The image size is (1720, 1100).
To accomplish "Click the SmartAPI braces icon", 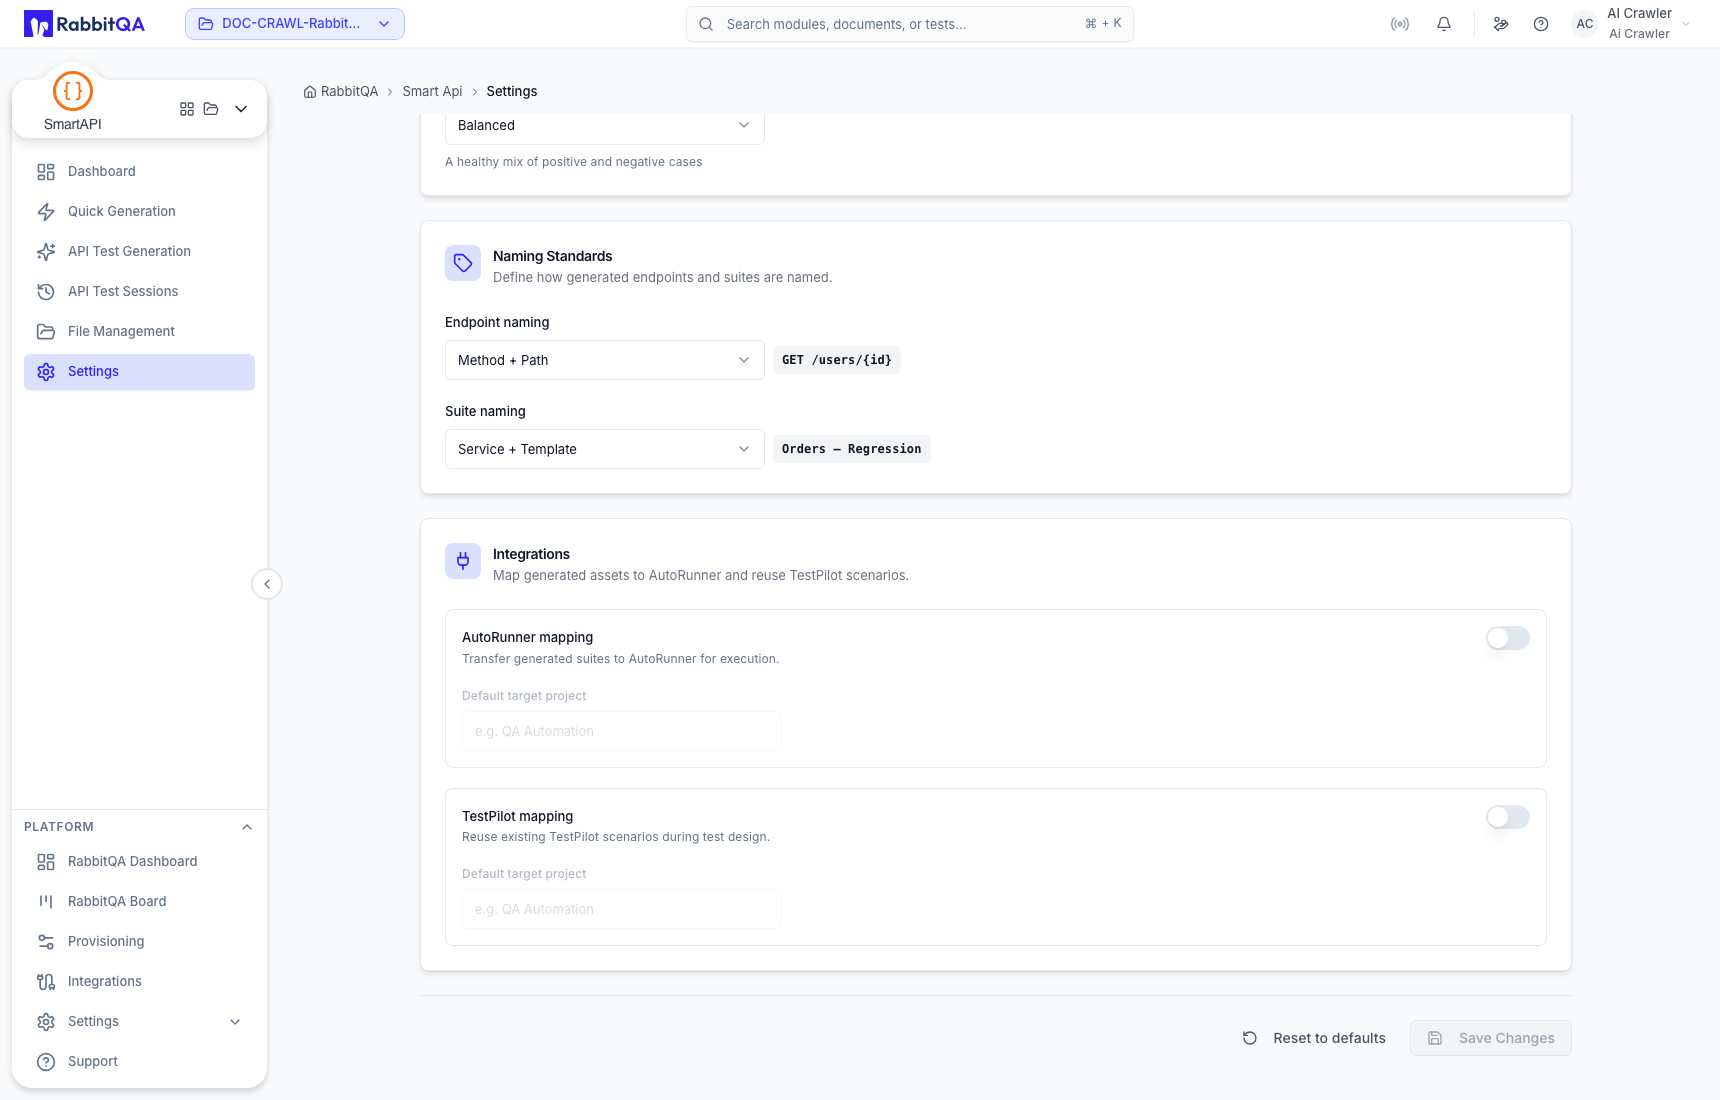I will (x=73, y=91).
